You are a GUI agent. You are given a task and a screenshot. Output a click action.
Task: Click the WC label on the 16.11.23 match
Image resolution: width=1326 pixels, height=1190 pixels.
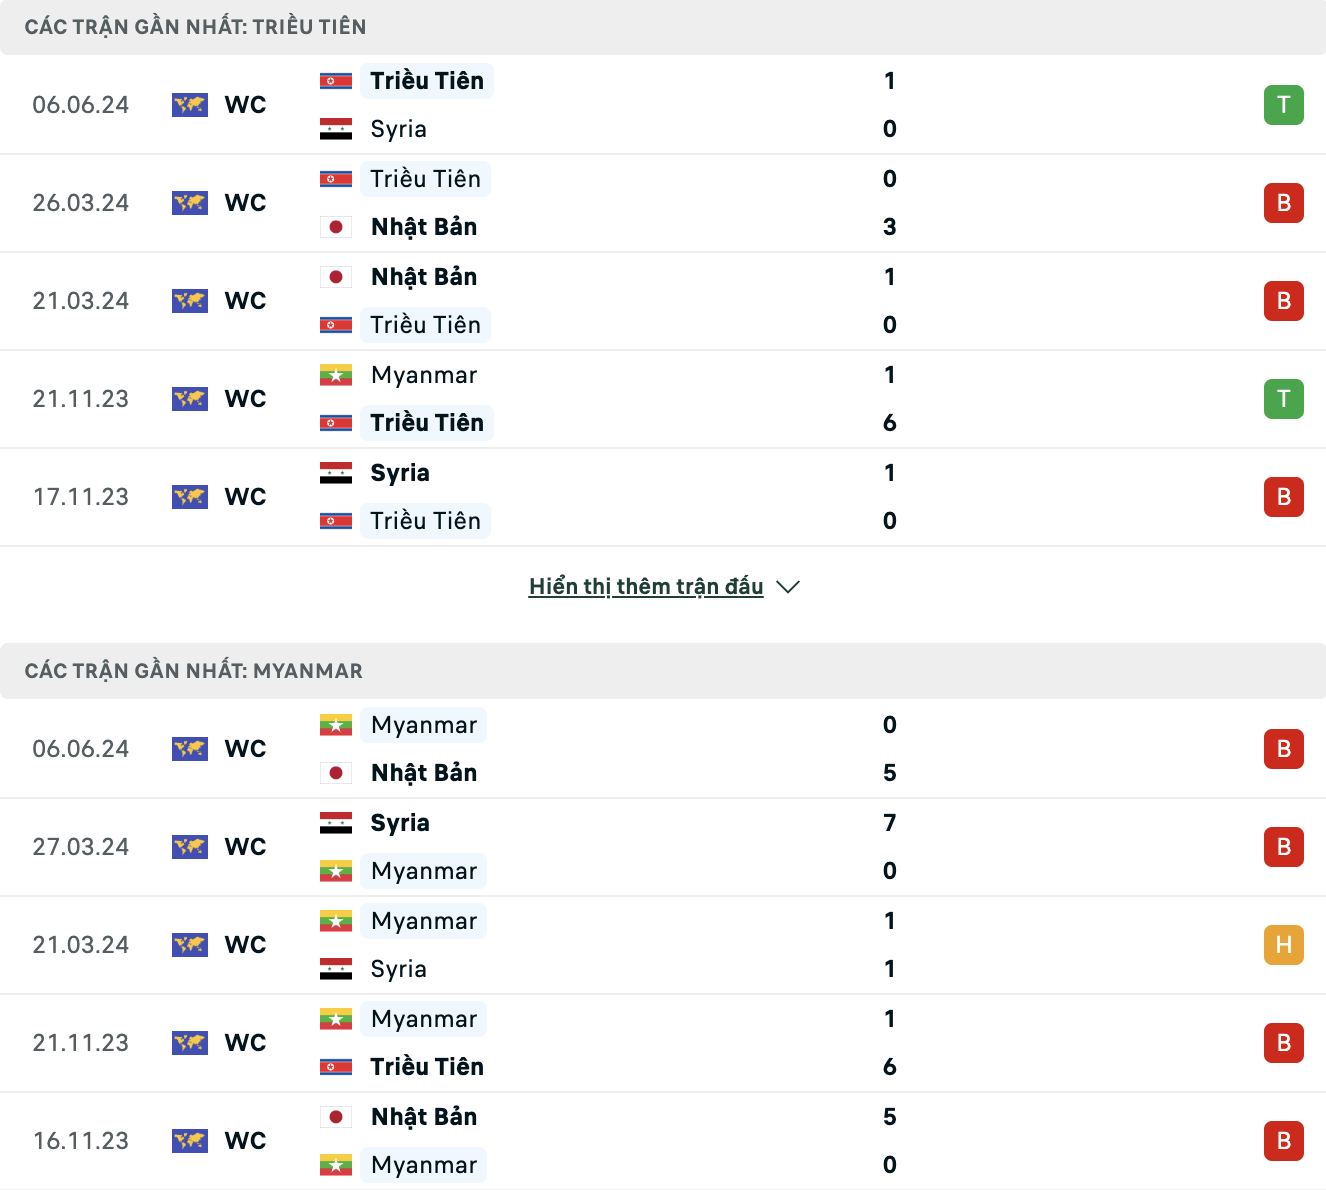pyautogui.click(x=246, y=1141)
